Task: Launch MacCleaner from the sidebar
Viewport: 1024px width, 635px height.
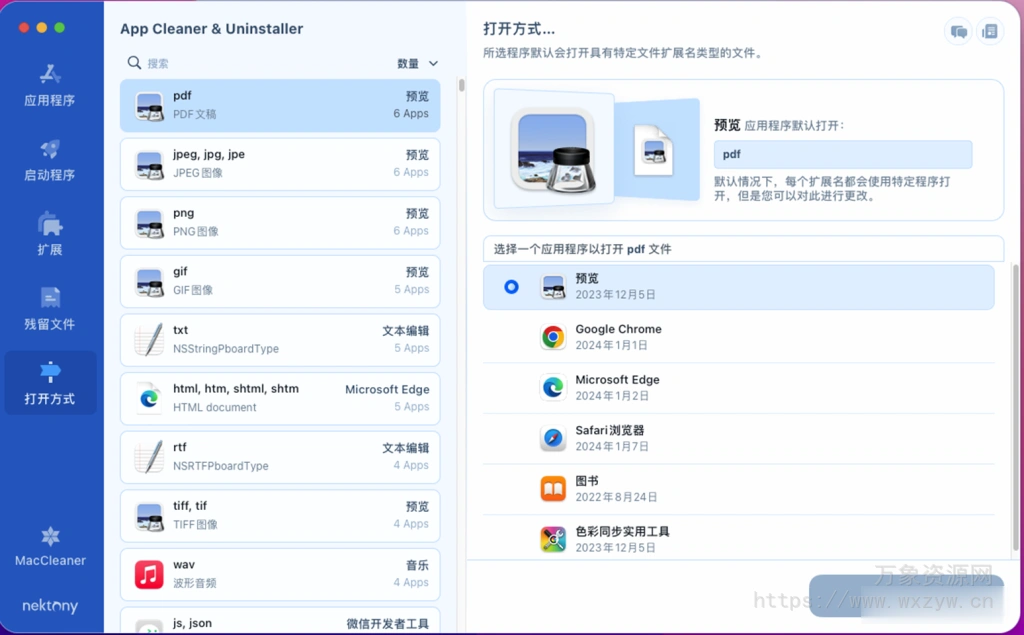Action: click(50, 547)
